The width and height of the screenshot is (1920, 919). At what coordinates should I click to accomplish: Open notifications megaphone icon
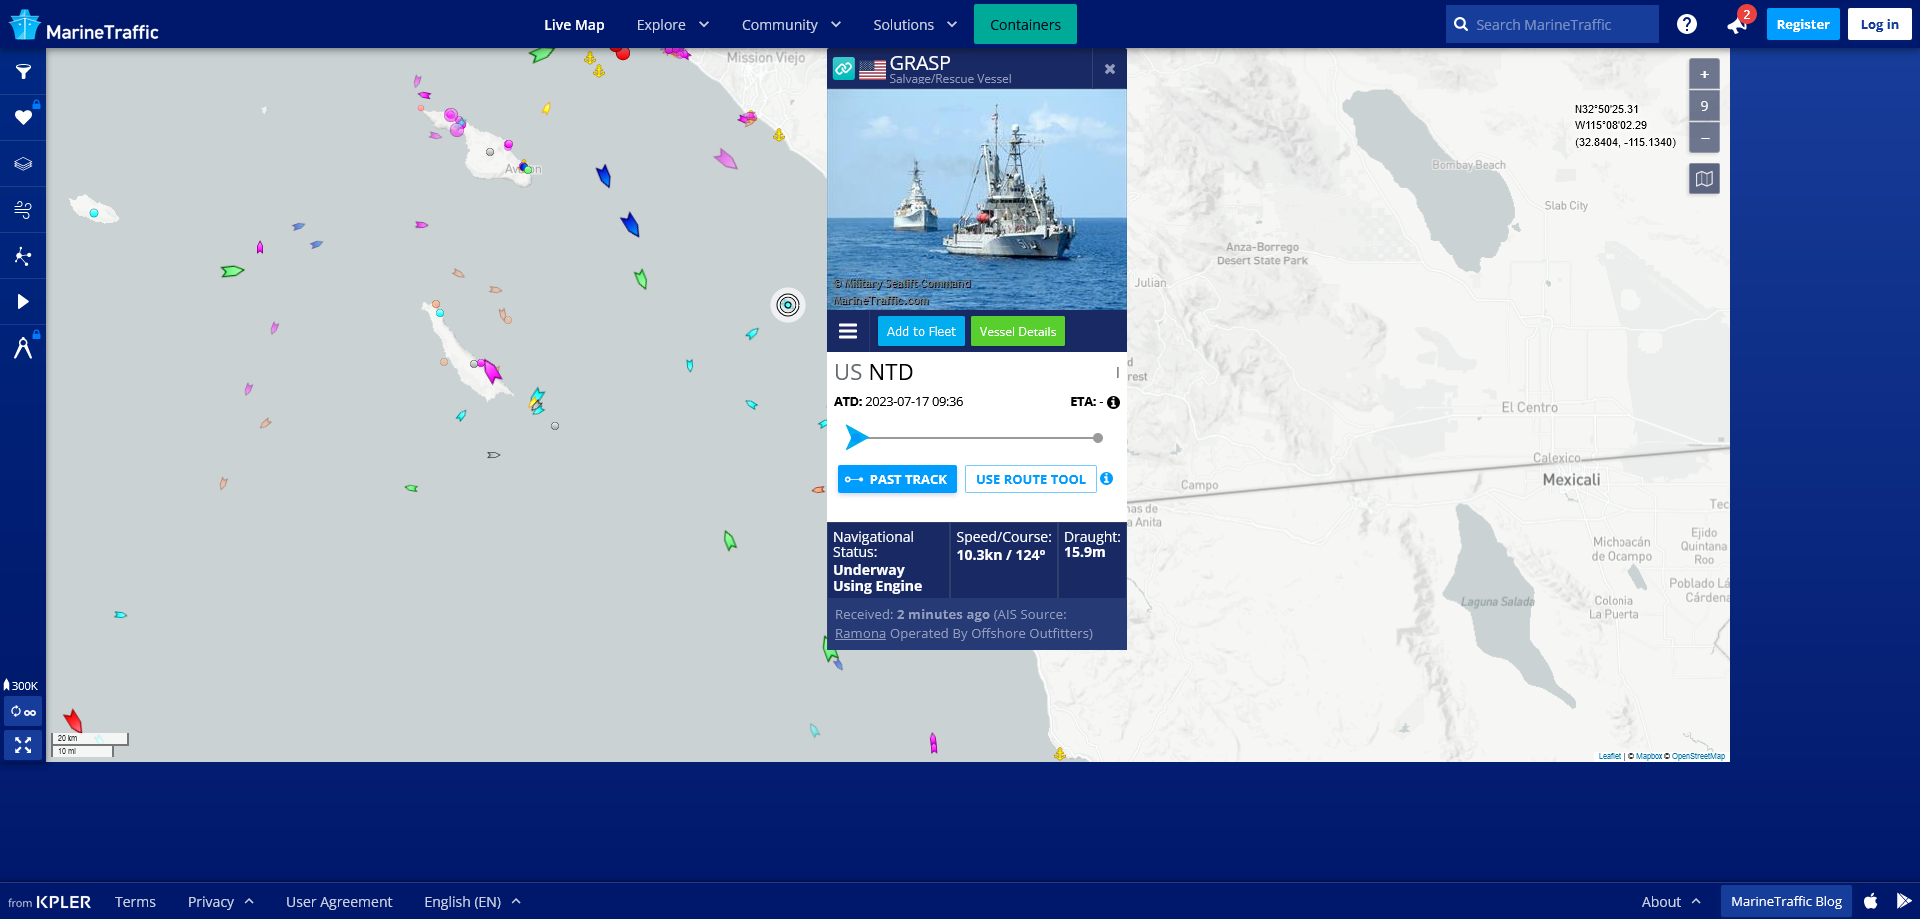[x=1736, y=25]
